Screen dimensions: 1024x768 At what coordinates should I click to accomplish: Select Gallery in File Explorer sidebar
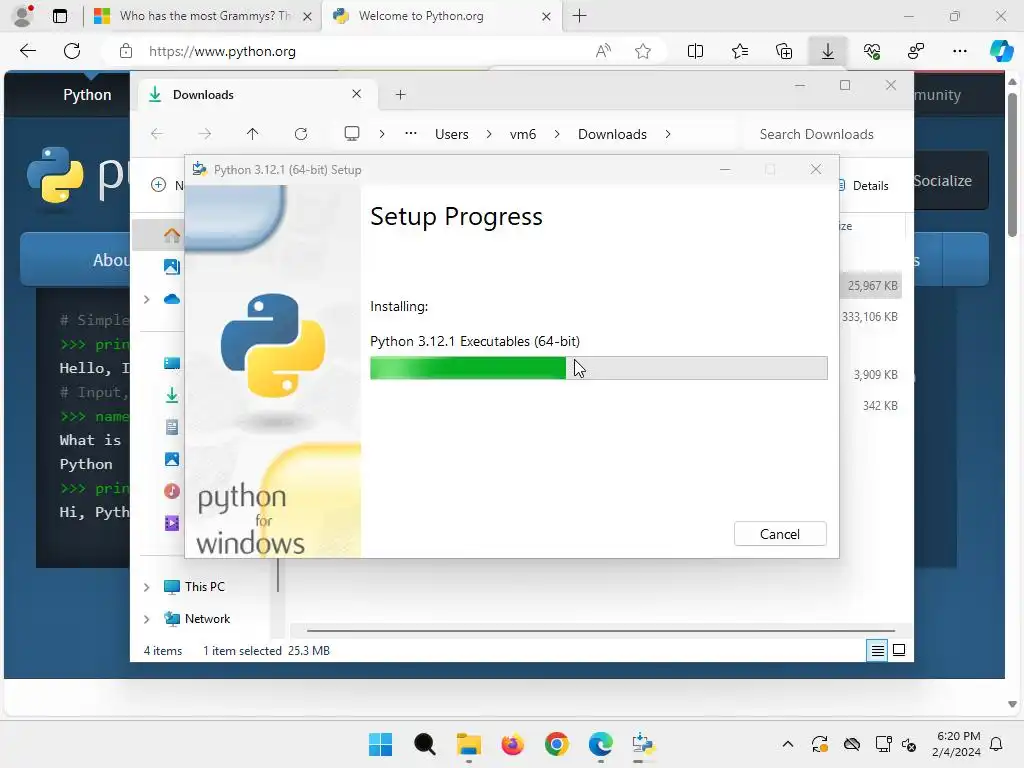click(x=172, y=266)
